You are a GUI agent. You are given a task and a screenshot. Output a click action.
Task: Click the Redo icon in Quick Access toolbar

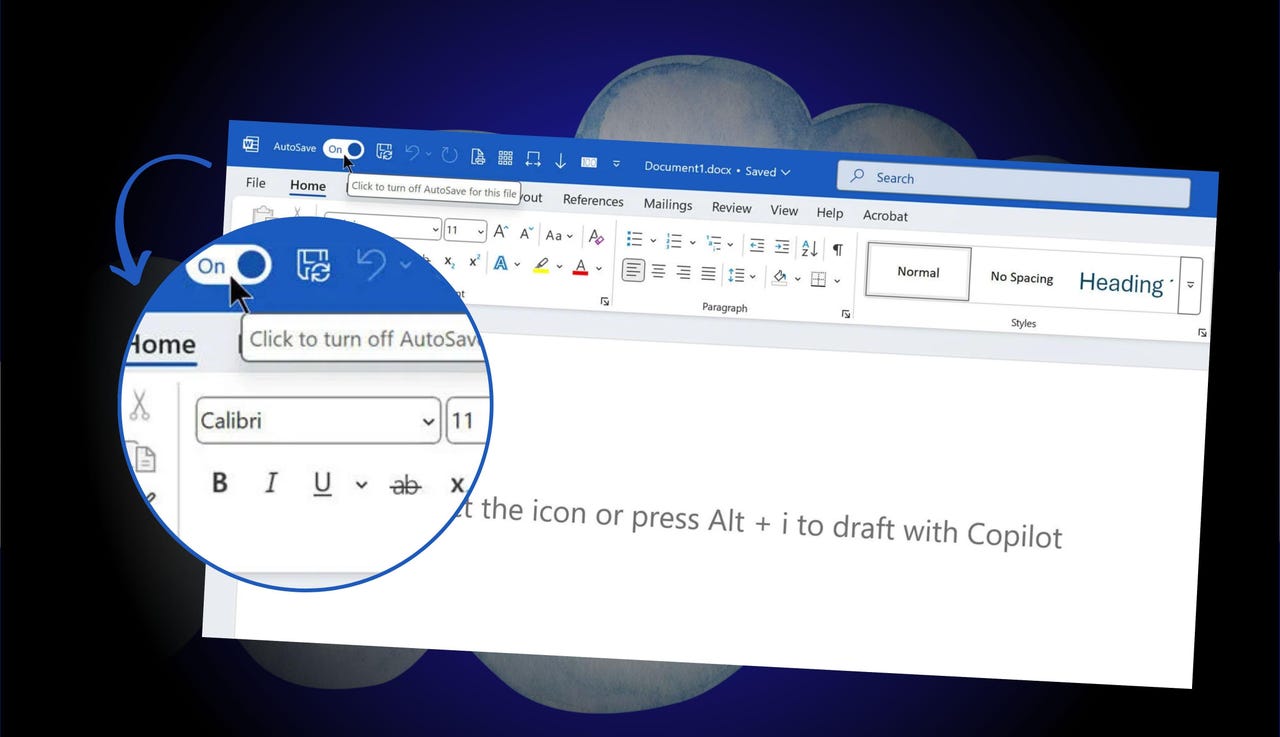[x=449, y=155]
